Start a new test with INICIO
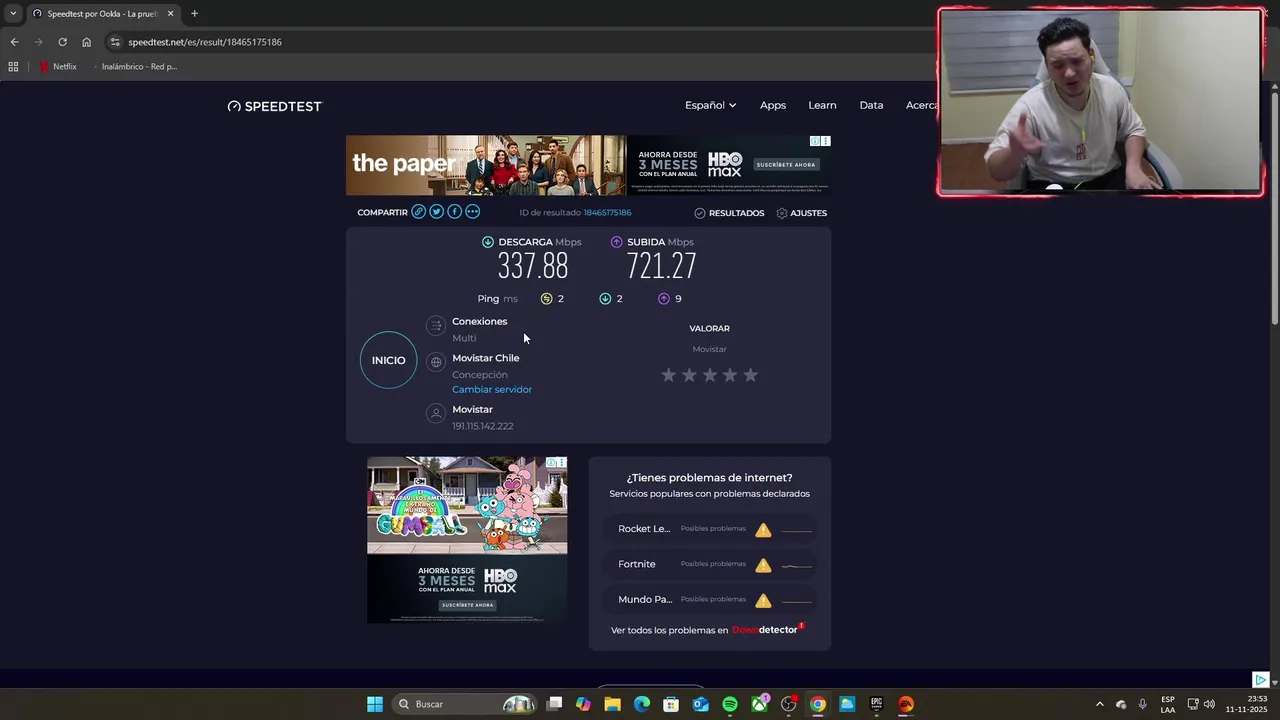 pos(388,360)
